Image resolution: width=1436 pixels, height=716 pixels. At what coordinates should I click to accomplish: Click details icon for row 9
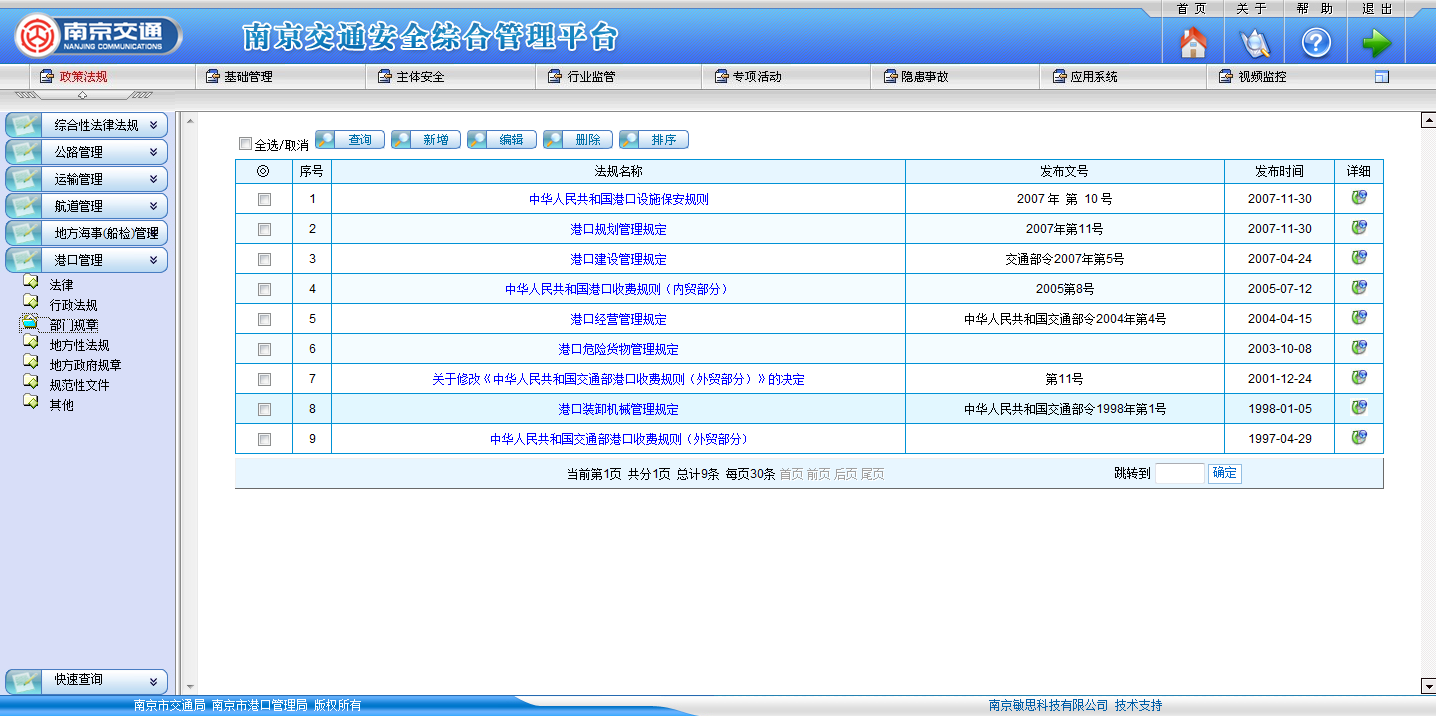1359,438
